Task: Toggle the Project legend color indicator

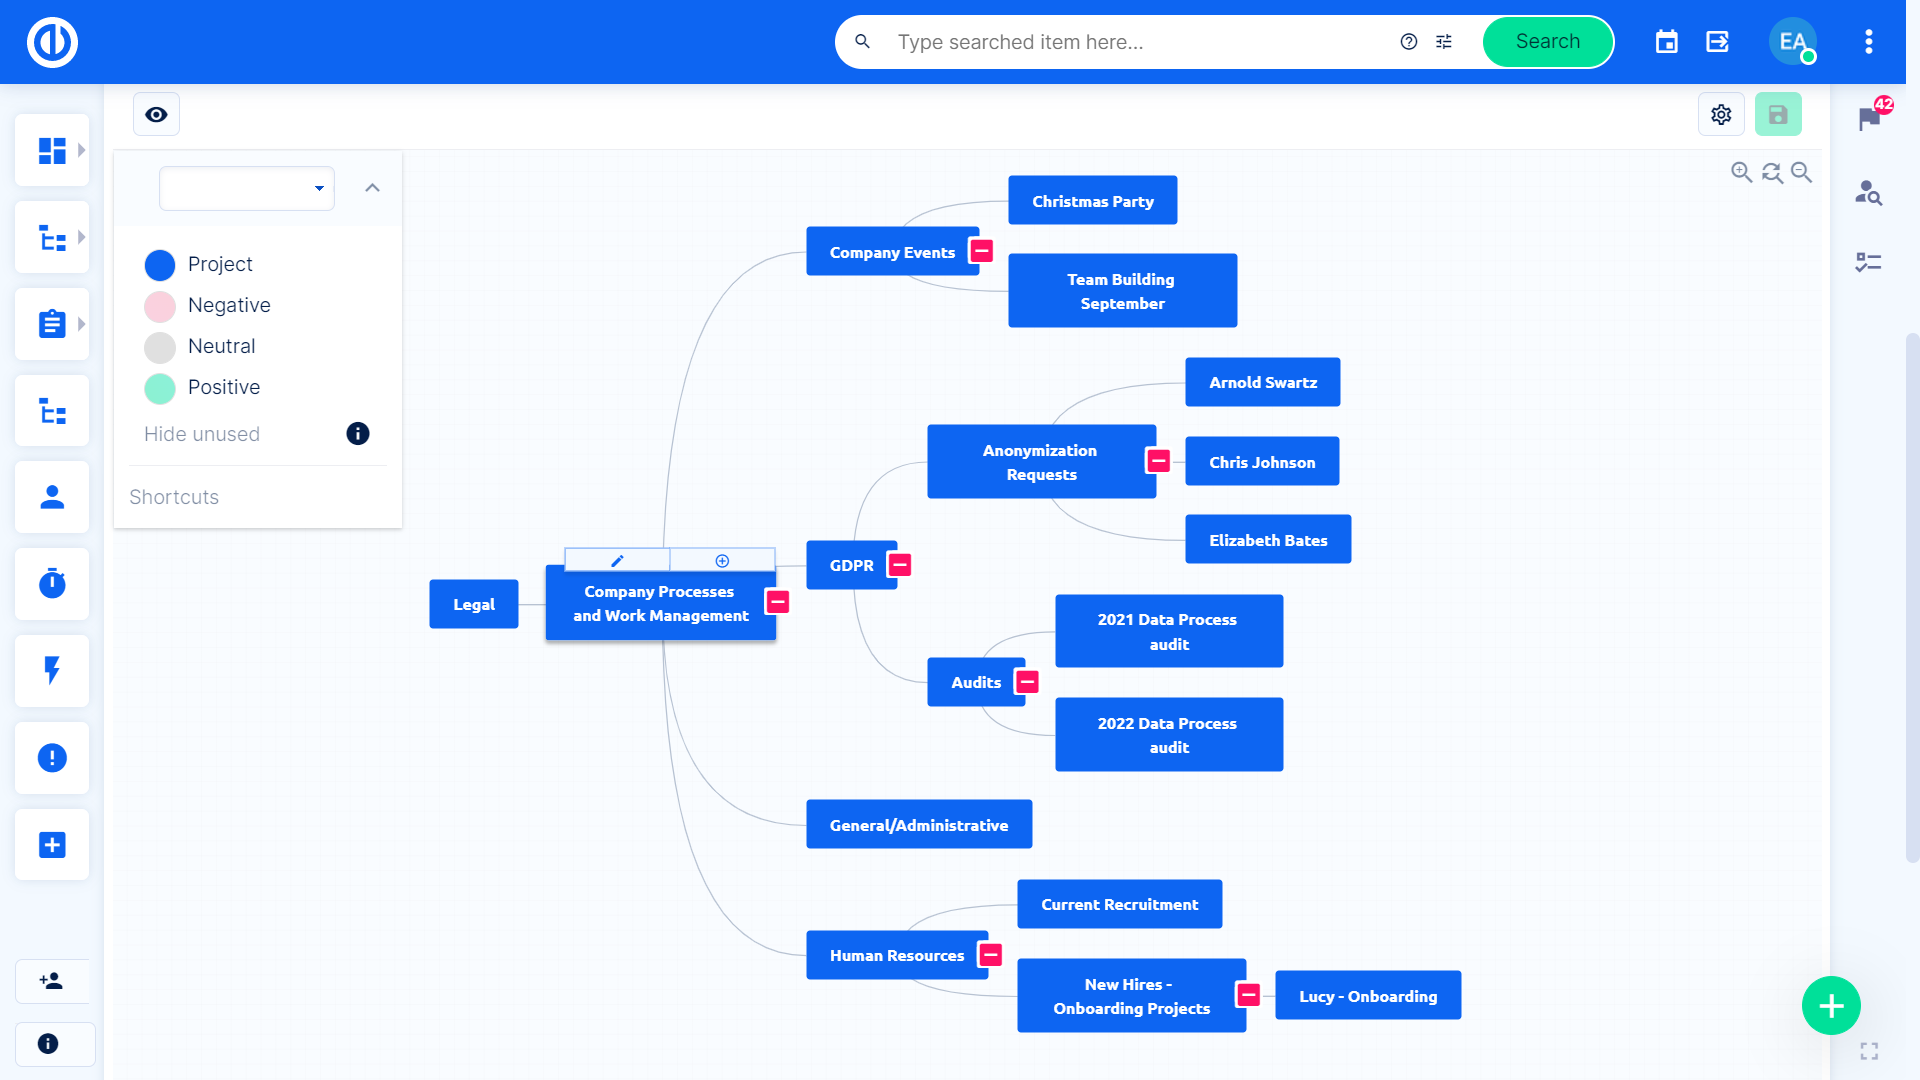Action: [x=160, y=264]
